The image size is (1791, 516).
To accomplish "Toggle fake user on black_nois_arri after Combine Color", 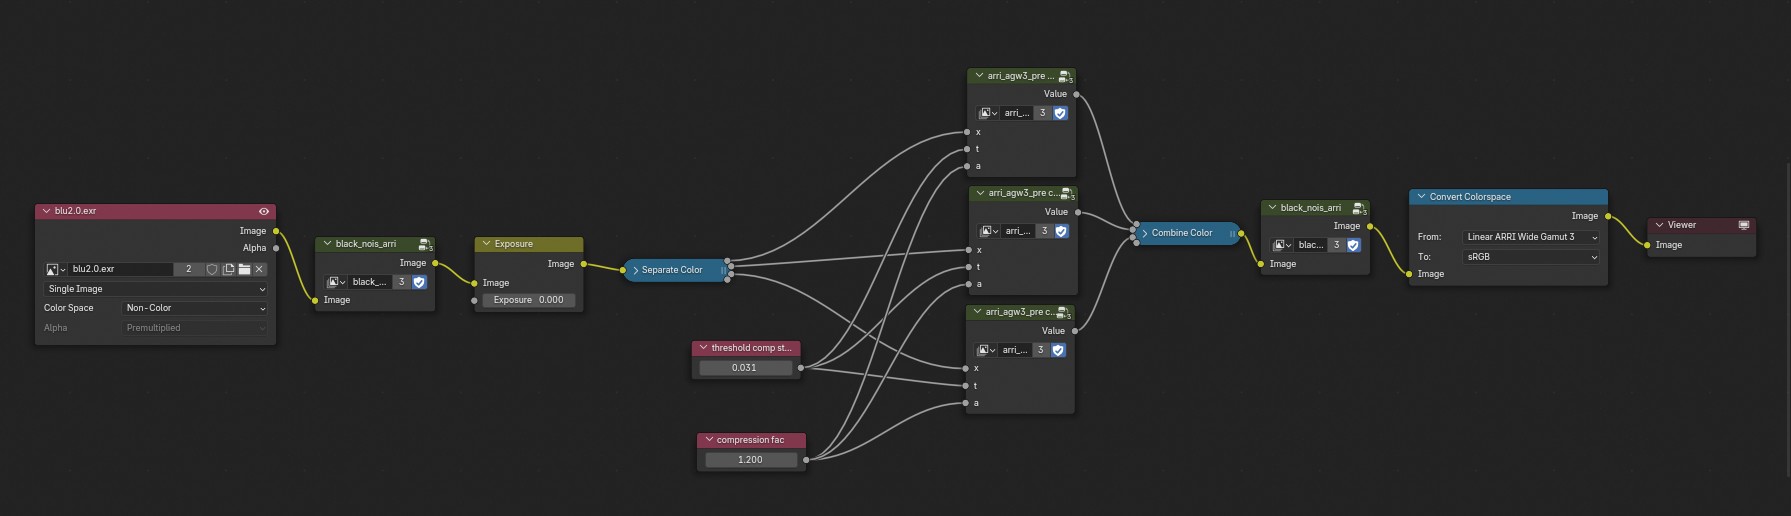I will [x=1353, y=245].
